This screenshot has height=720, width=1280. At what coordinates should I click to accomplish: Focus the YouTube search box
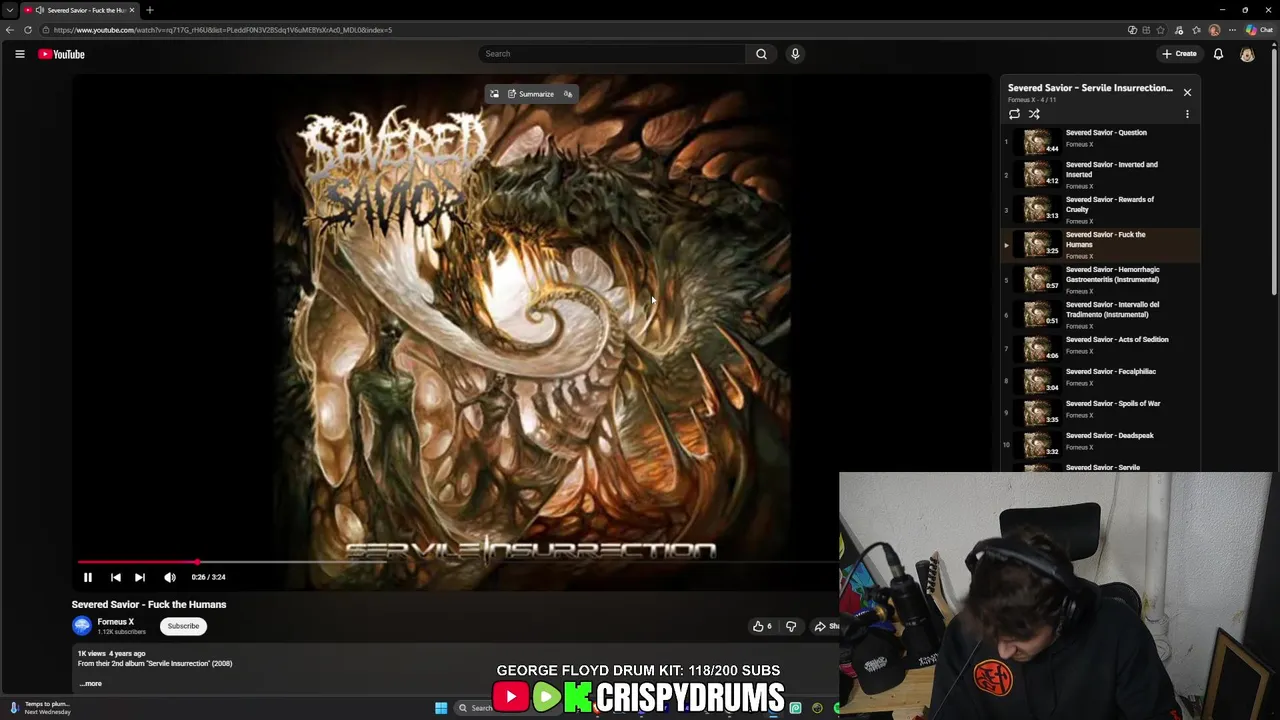click(x=611, y=54)
